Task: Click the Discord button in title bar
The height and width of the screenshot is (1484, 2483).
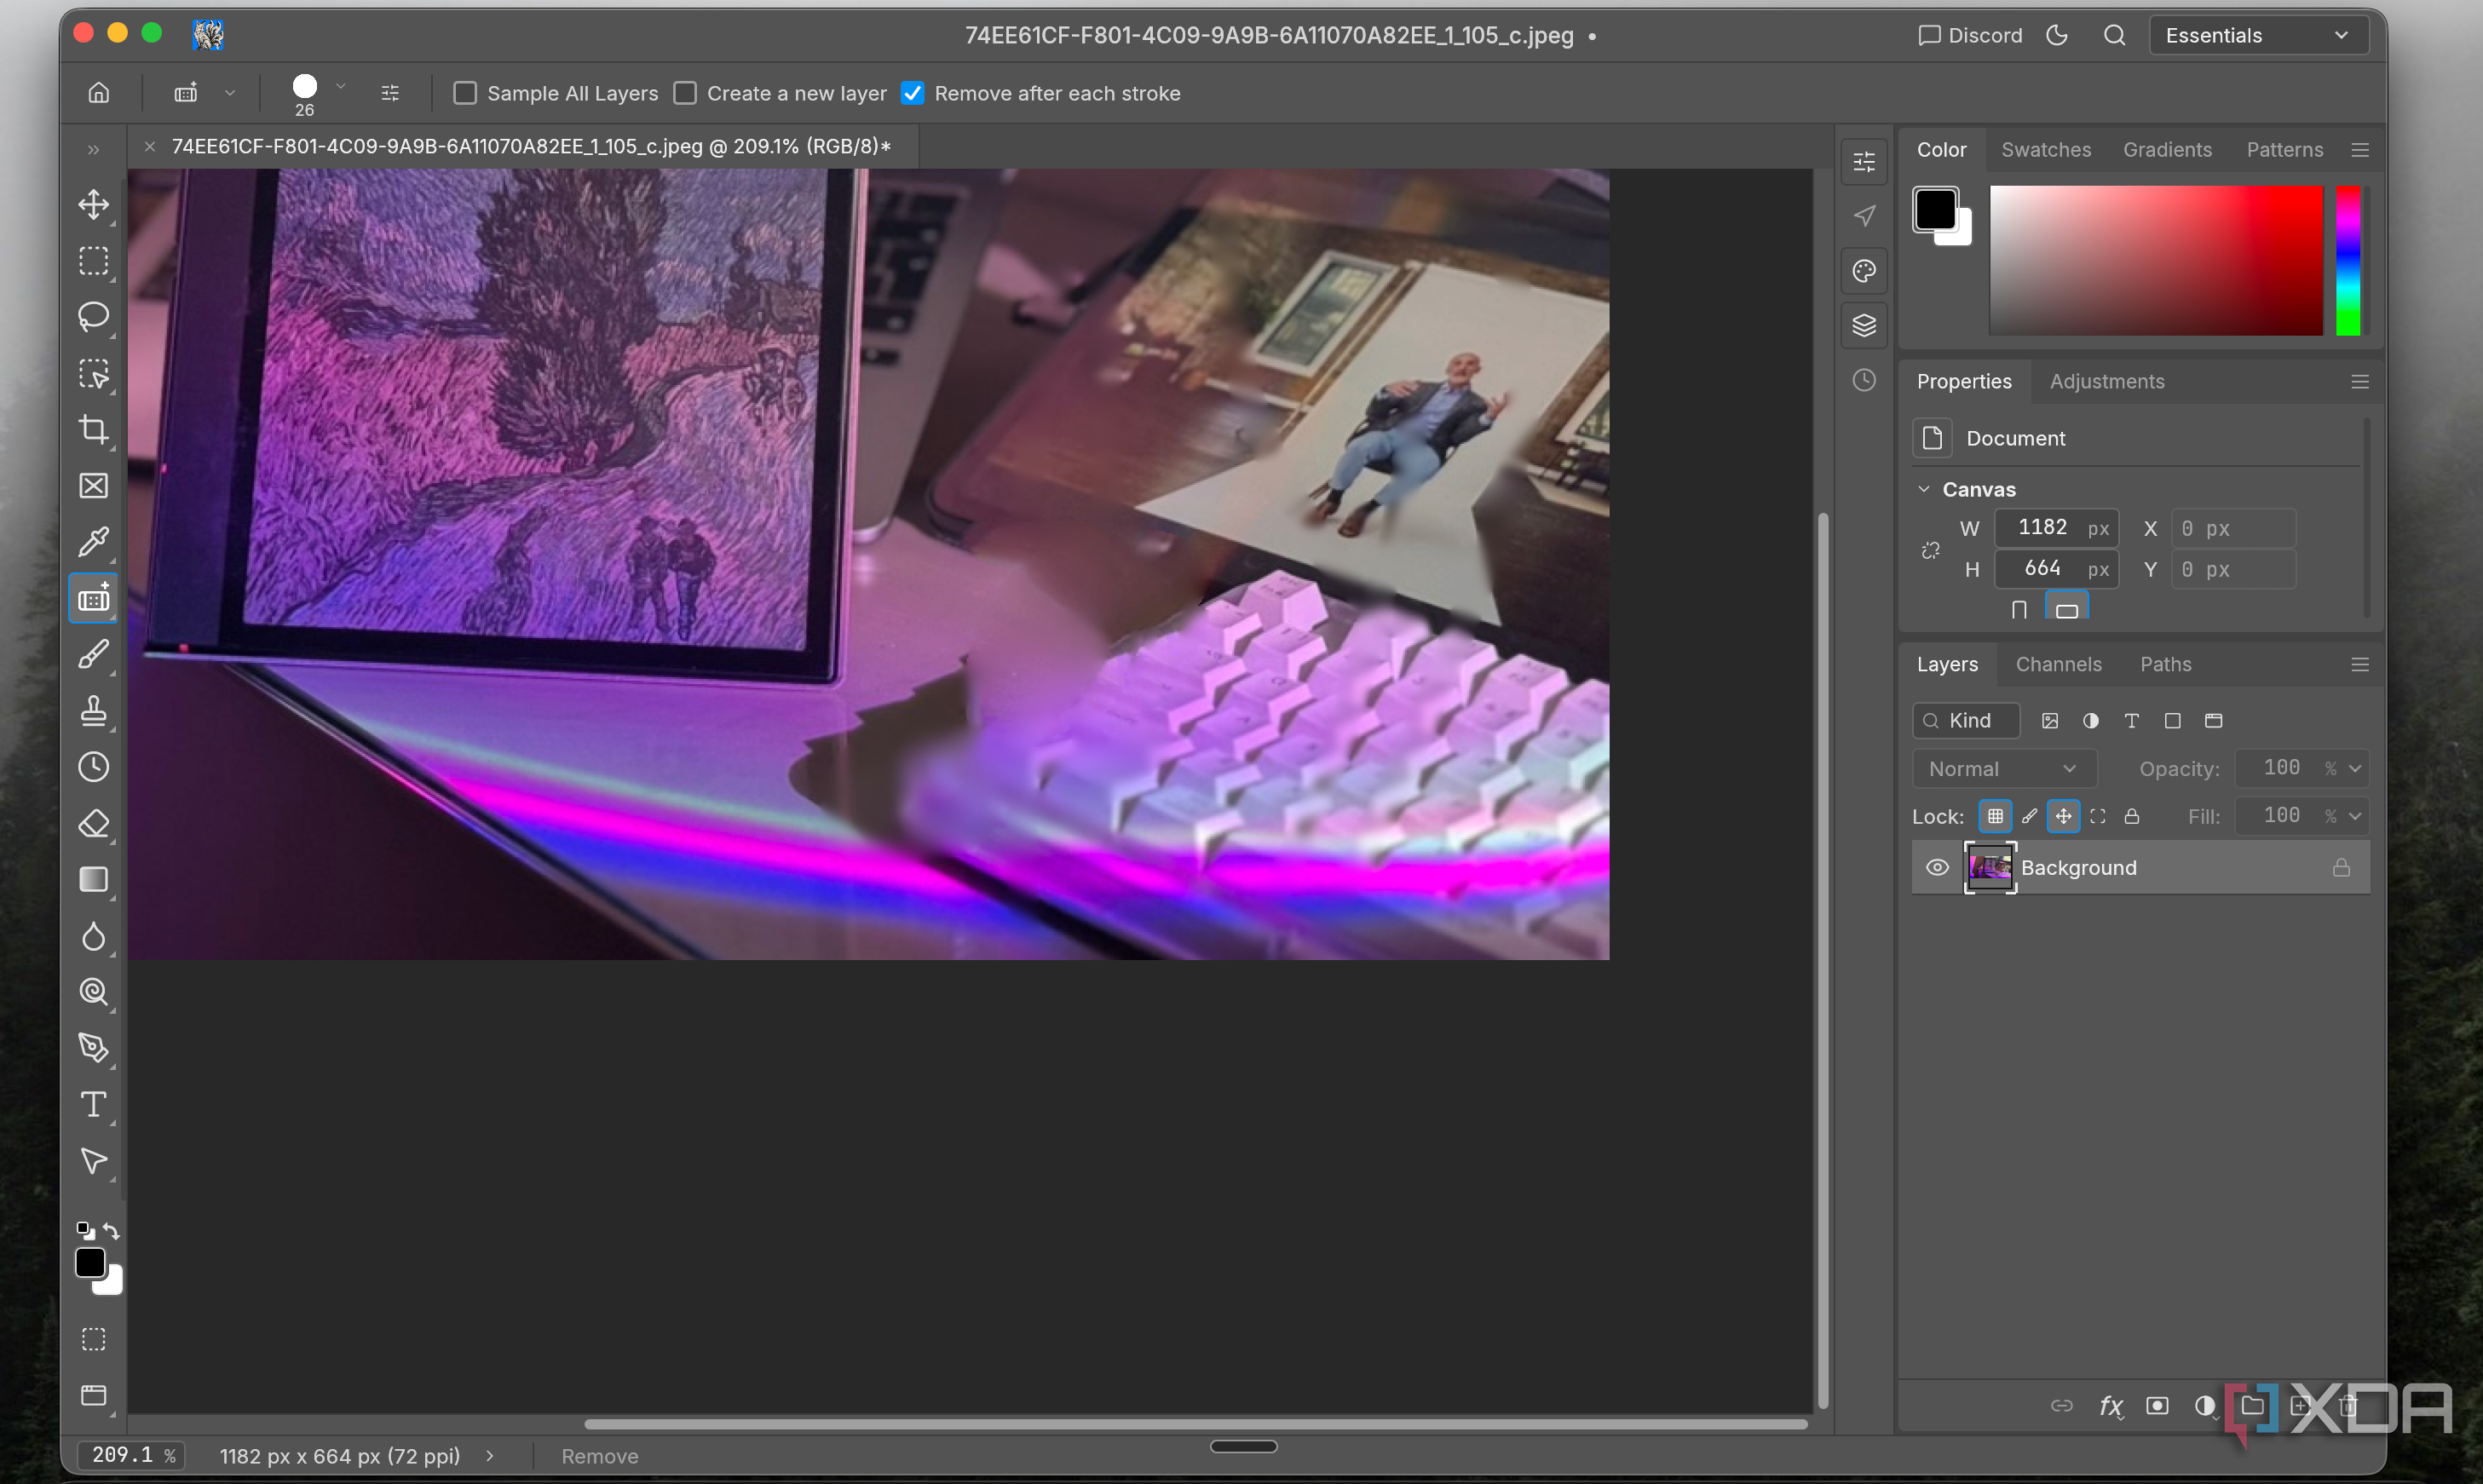Action: [1970, 36]
